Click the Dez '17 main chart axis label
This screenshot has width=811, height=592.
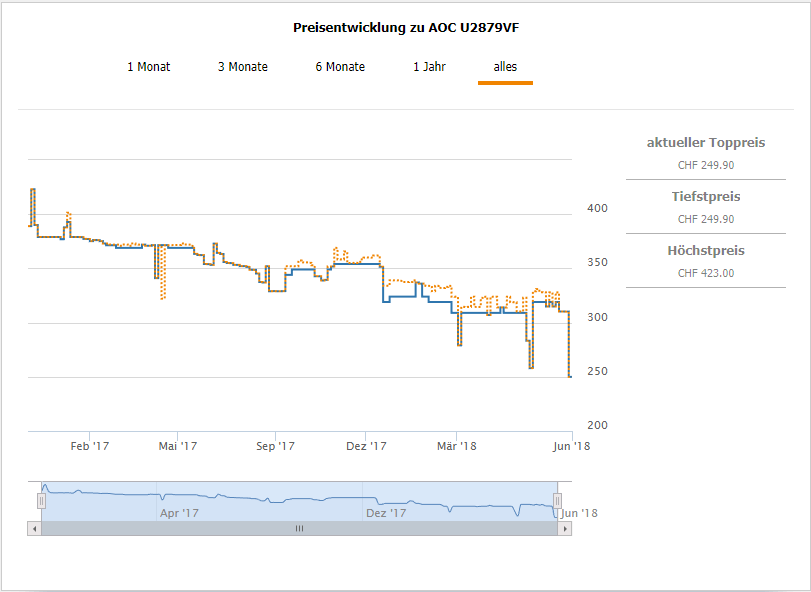pyautogui.click(x=366, y=446)
